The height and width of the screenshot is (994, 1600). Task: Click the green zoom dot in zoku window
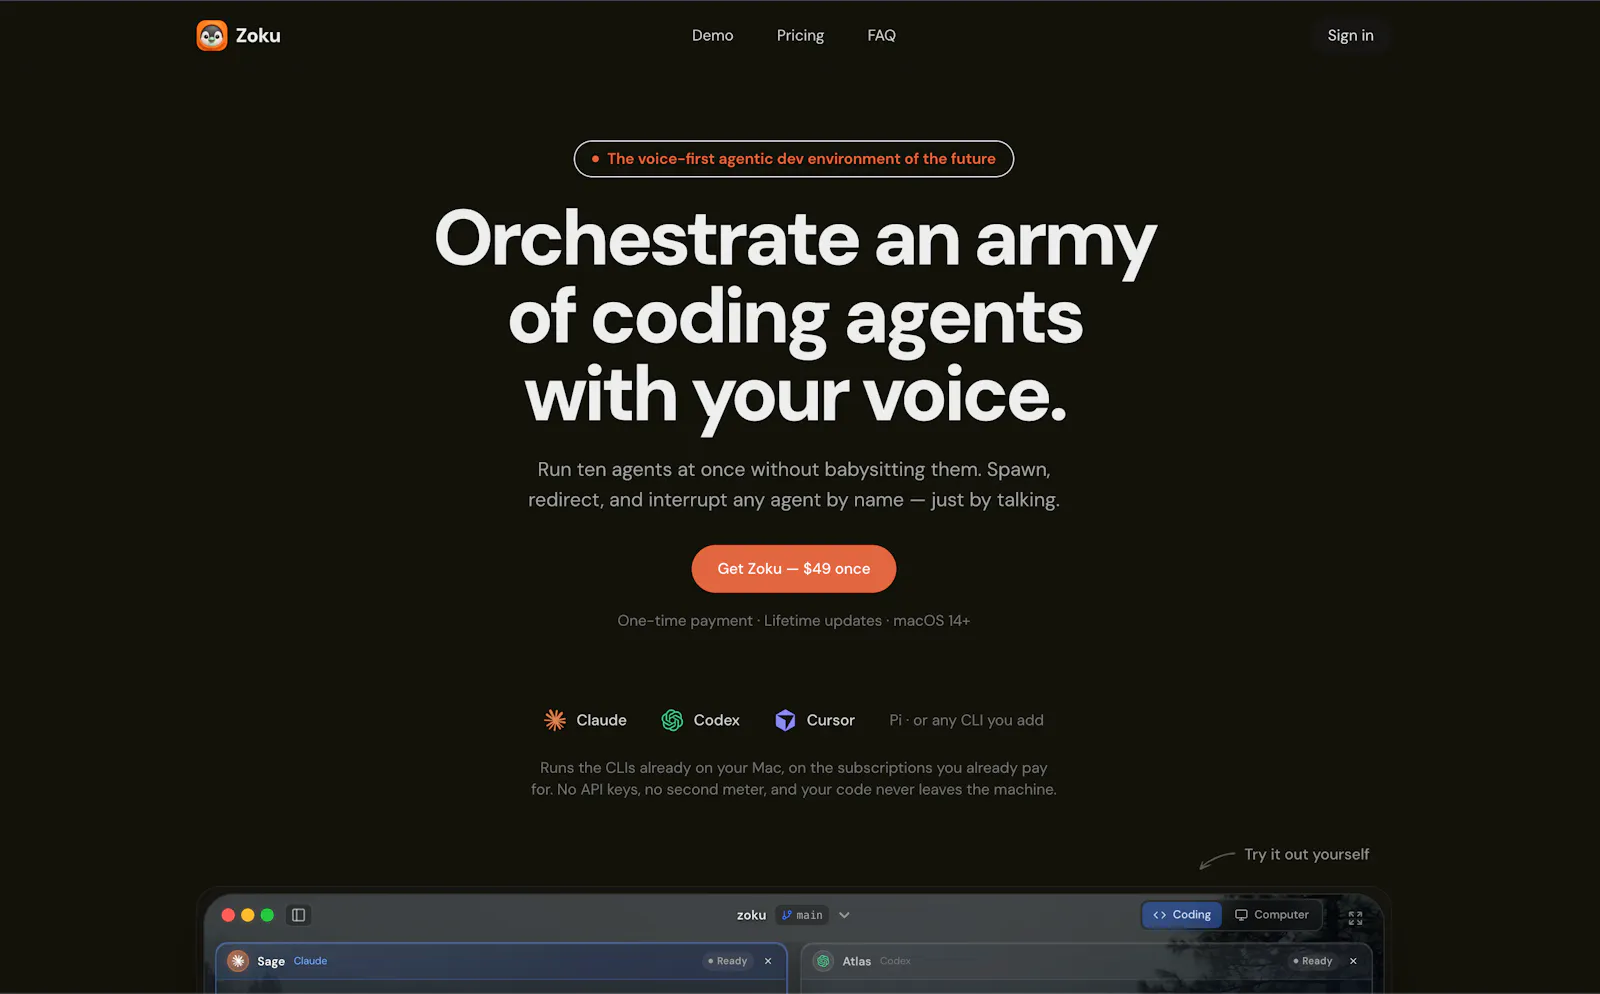(267, 915)
